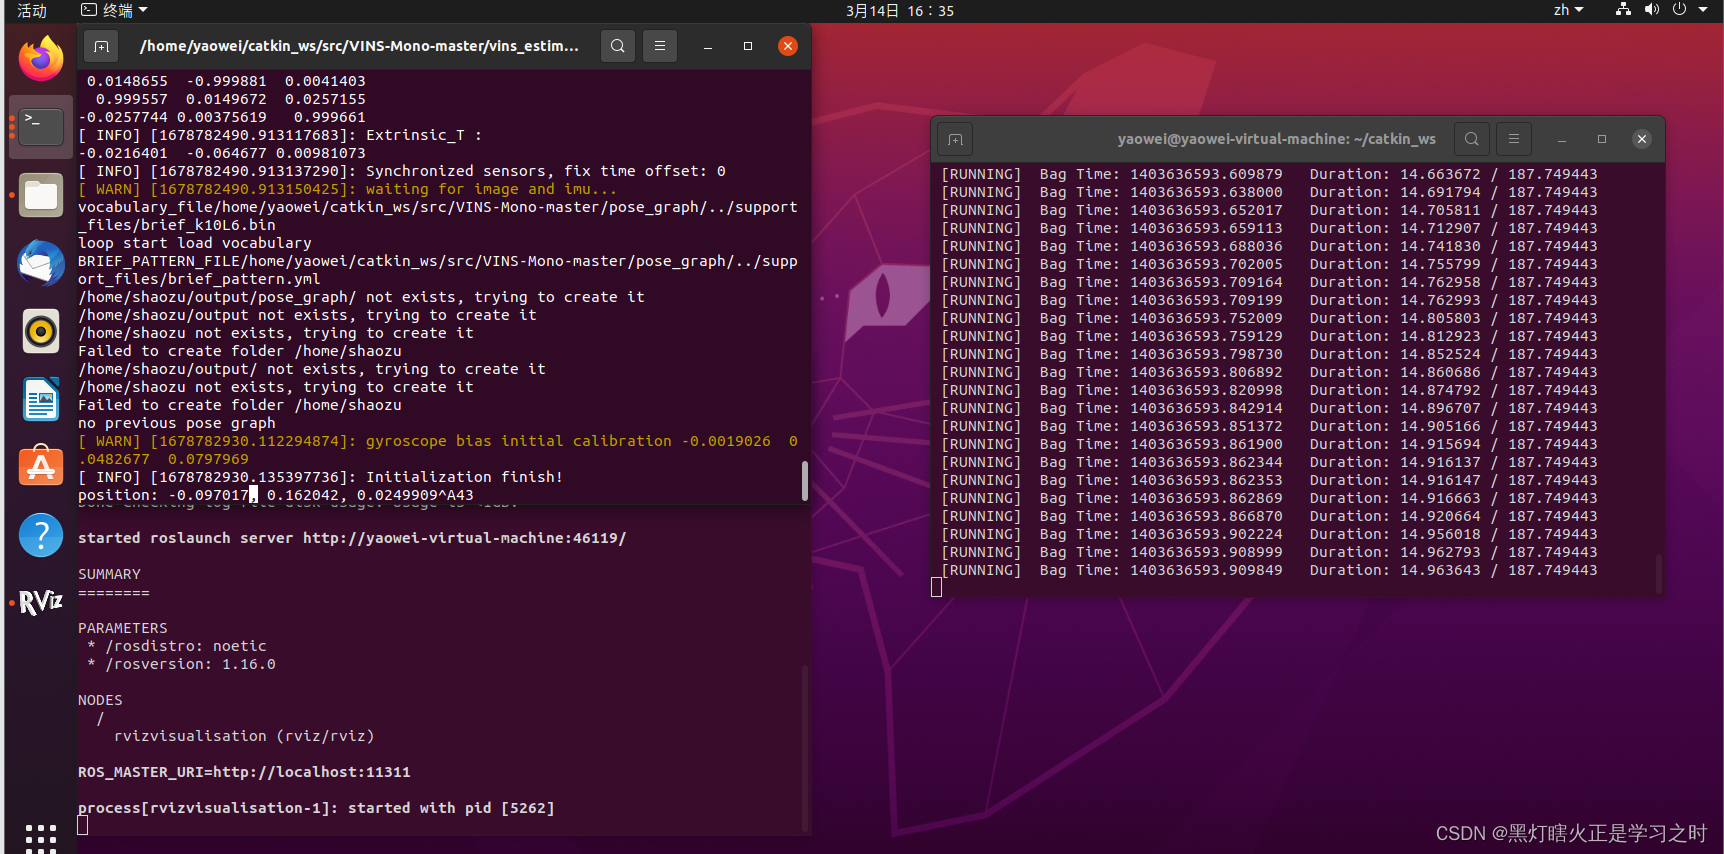The height and width of the screenshot is (854, 1724).
Task: Click roslaunch server URL line
Action: [x=352, y=538]
